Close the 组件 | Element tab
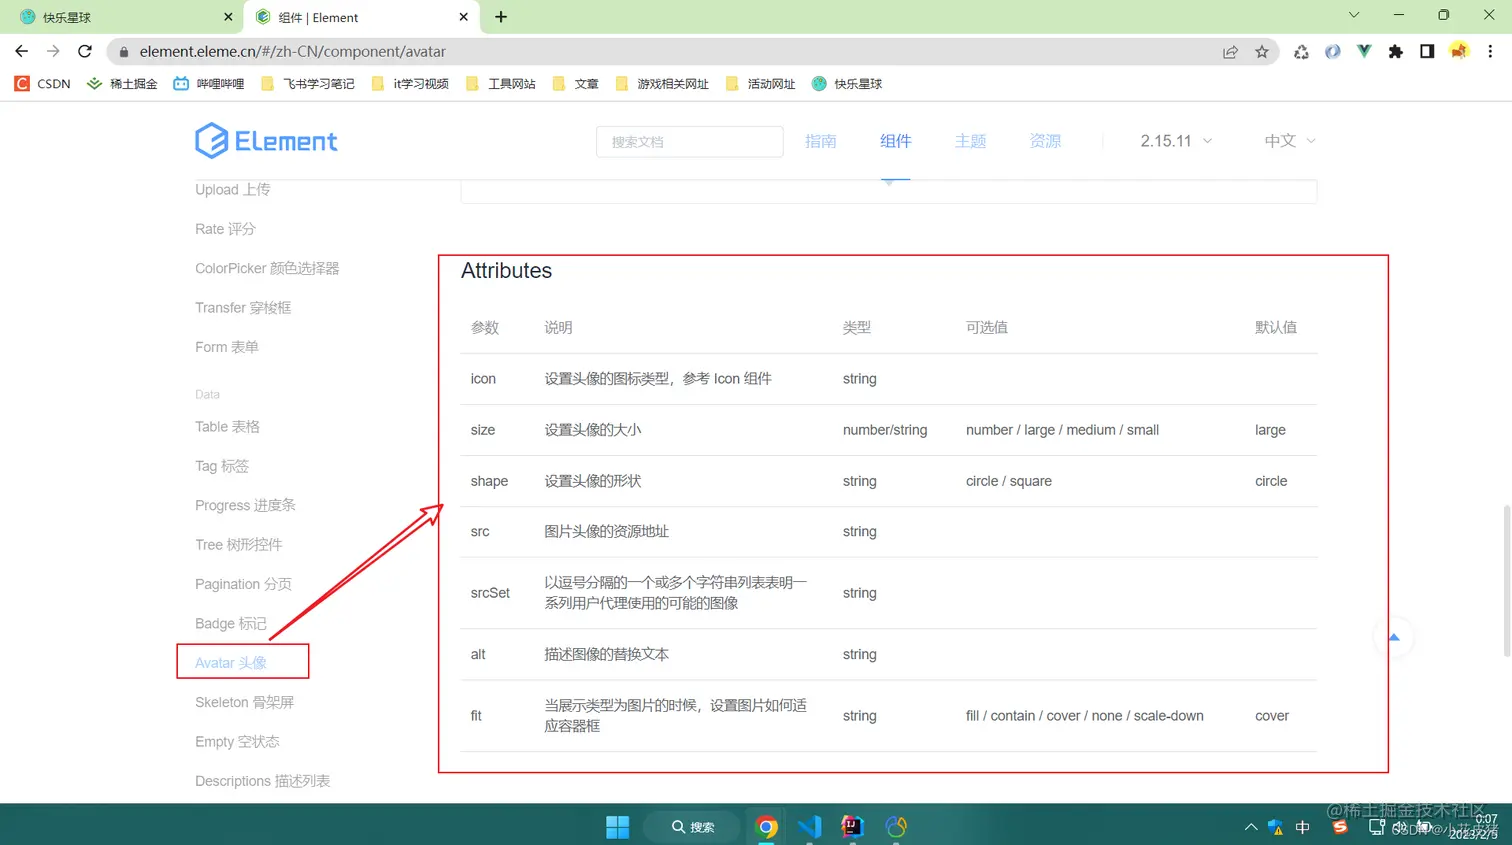 [463, 17]
